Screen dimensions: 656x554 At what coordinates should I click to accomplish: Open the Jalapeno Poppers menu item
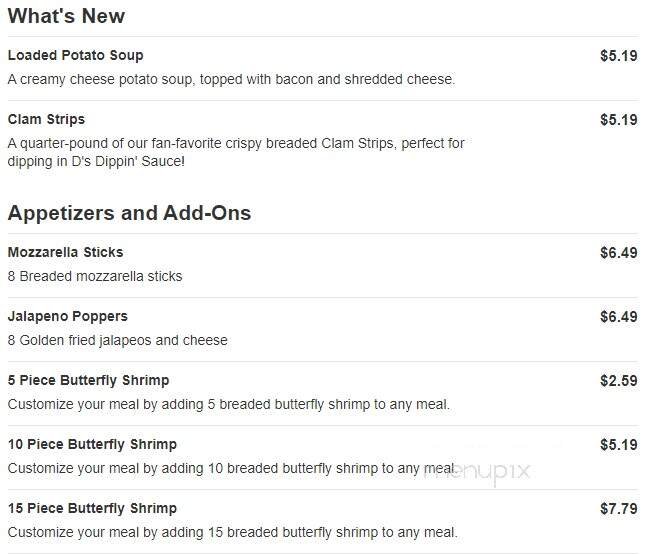click(67, 317)
